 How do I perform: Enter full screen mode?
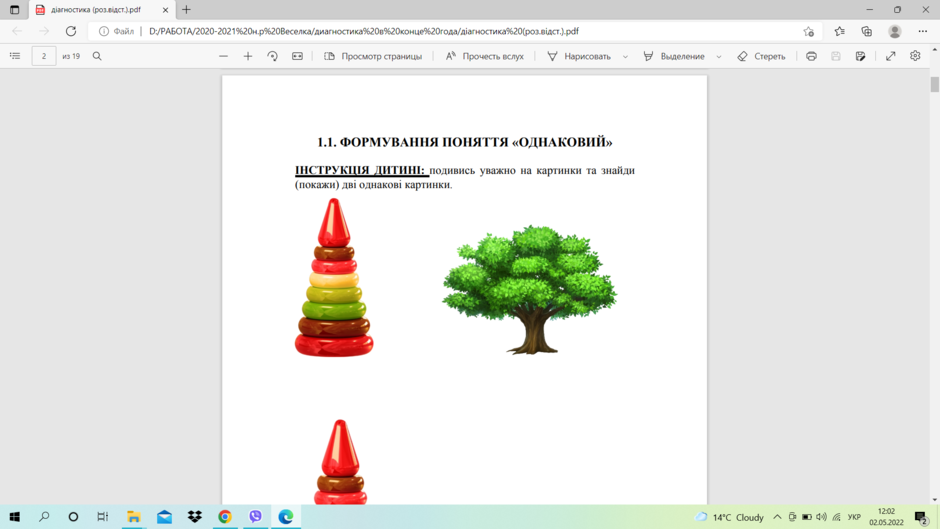[x=891, y=56]
